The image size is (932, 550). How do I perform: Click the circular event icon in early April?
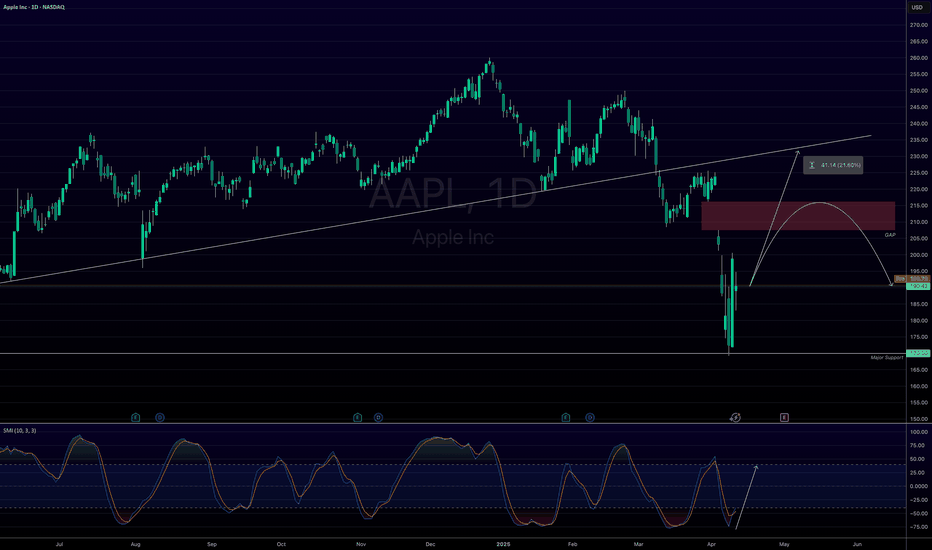[x=735, y=417]
